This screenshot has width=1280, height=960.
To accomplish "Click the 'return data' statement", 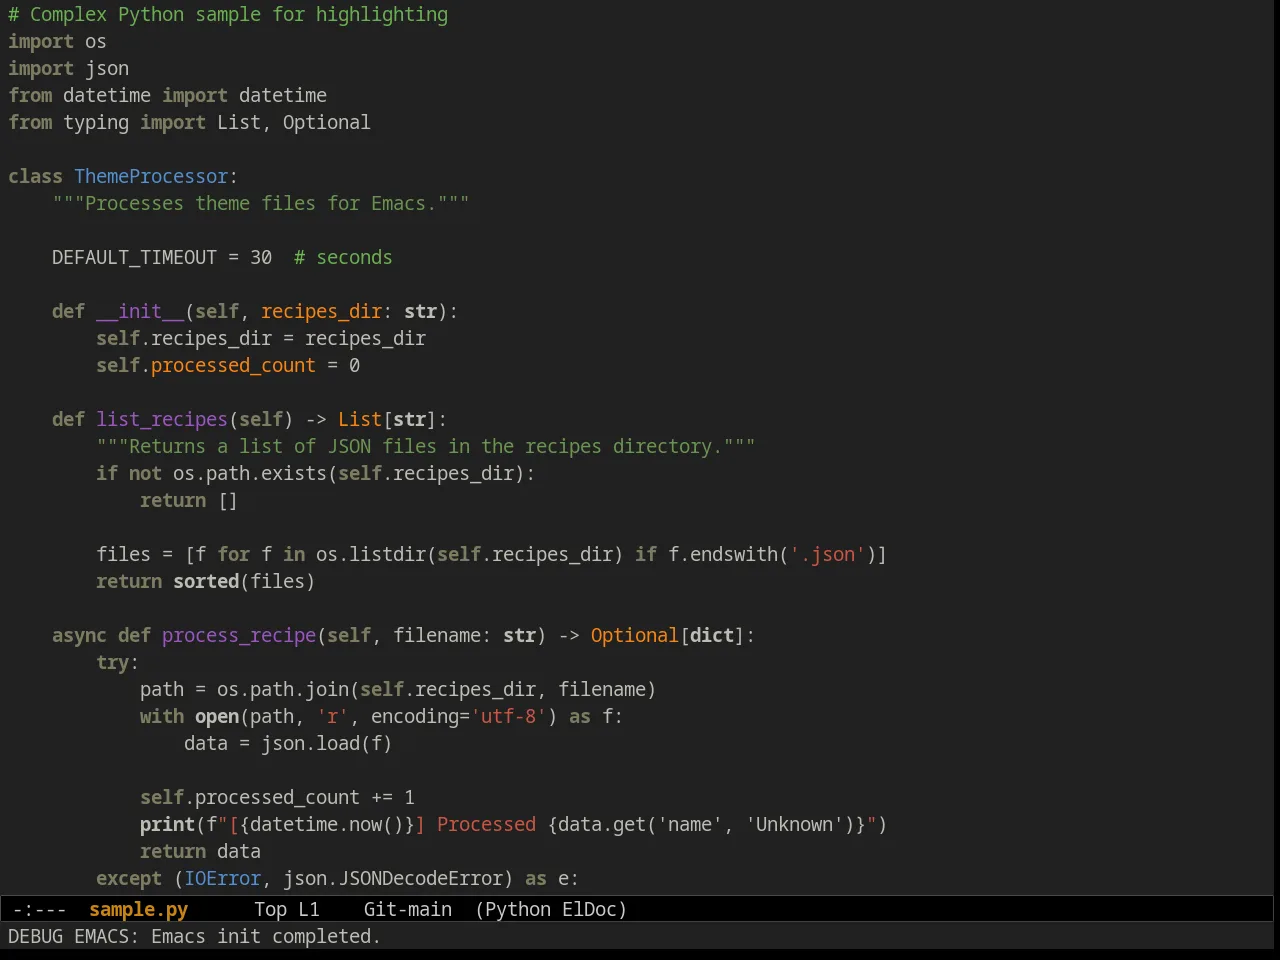I will [200, 851].
